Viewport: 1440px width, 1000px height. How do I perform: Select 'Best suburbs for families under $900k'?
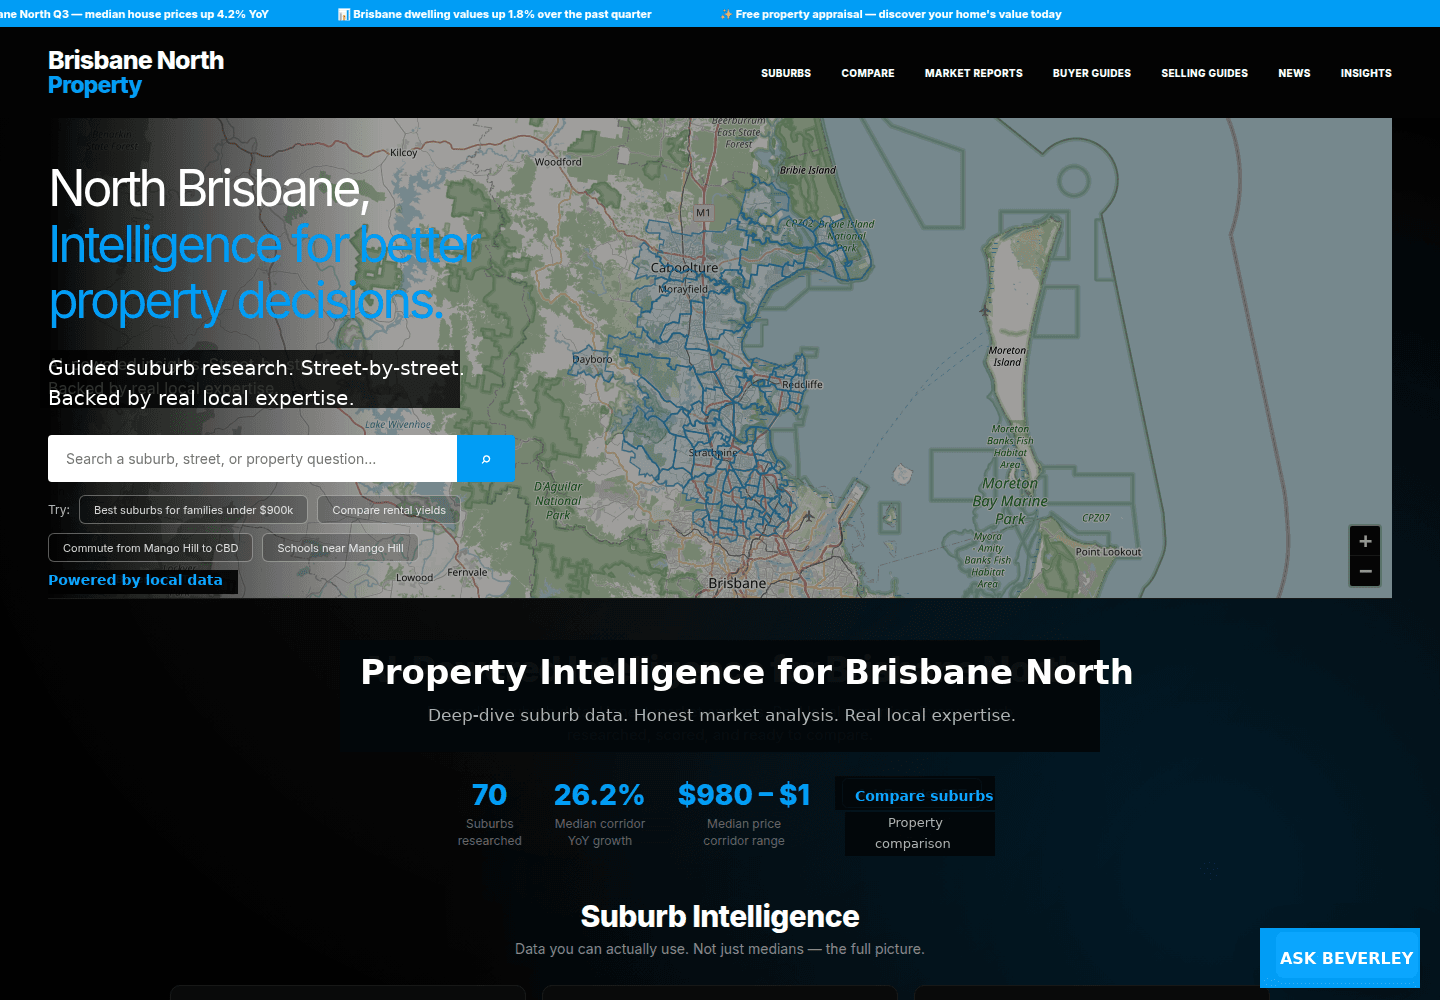pyautogui.click(x=193, y=510)
